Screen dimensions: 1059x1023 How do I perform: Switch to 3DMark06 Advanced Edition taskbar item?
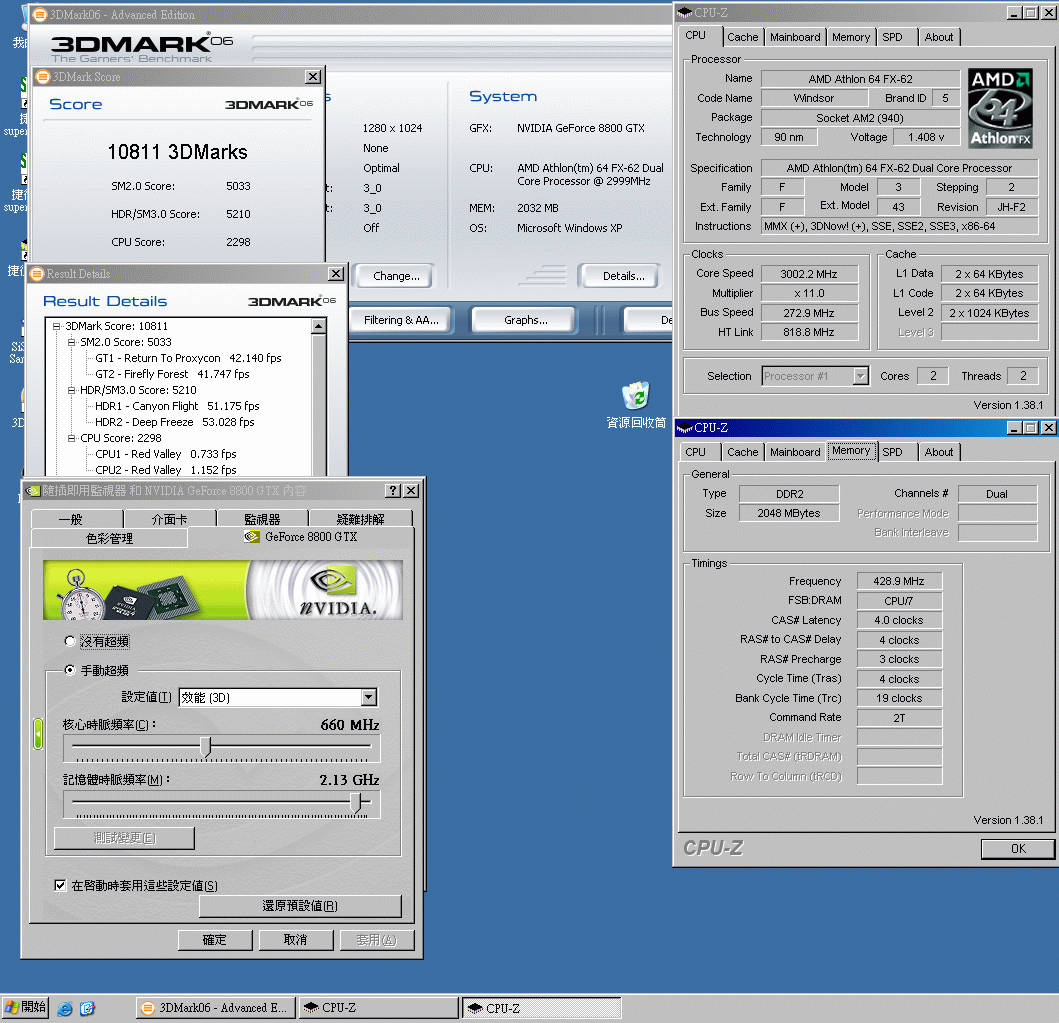pos(215,1008)
